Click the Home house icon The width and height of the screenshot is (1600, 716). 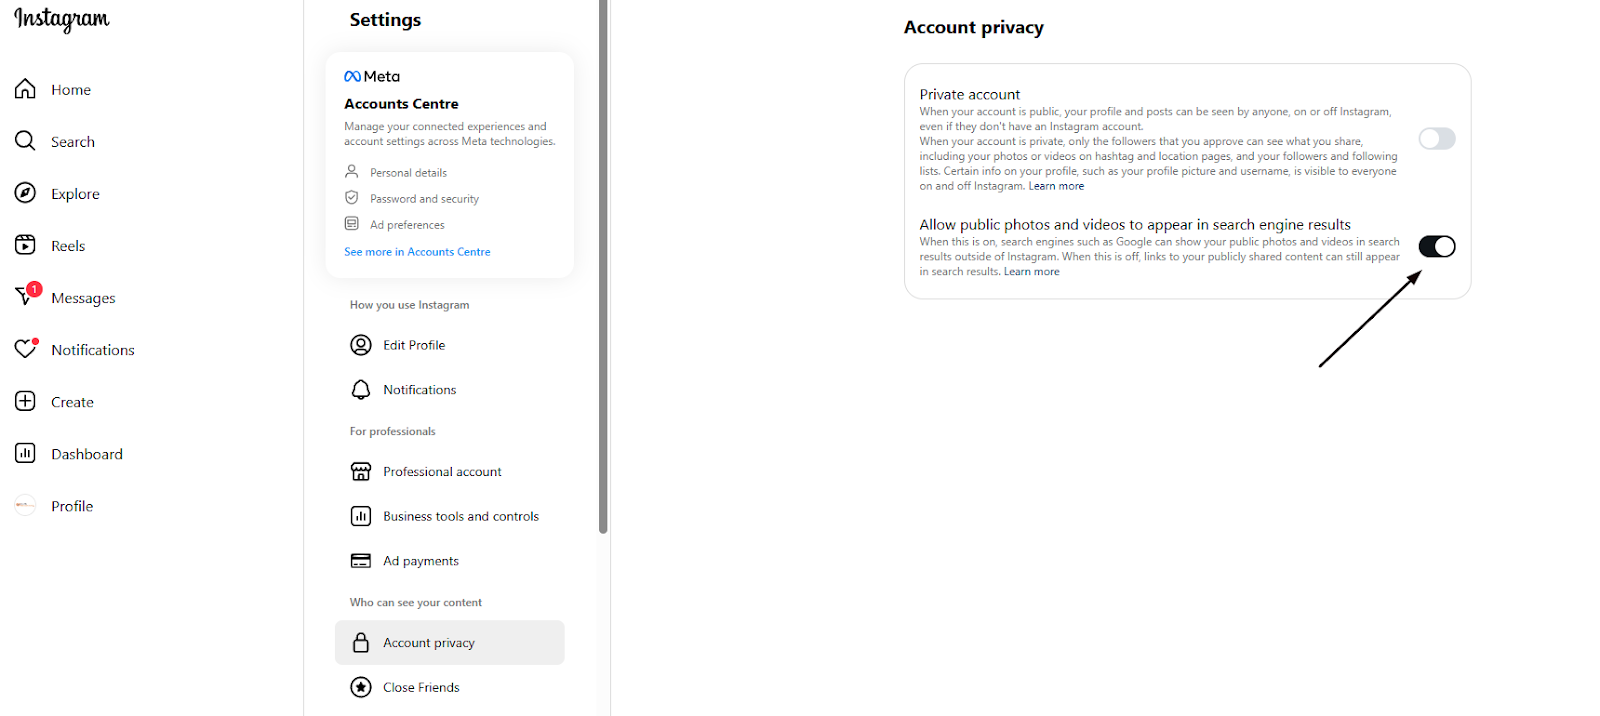pyautogui.click(x=25, y=89)
